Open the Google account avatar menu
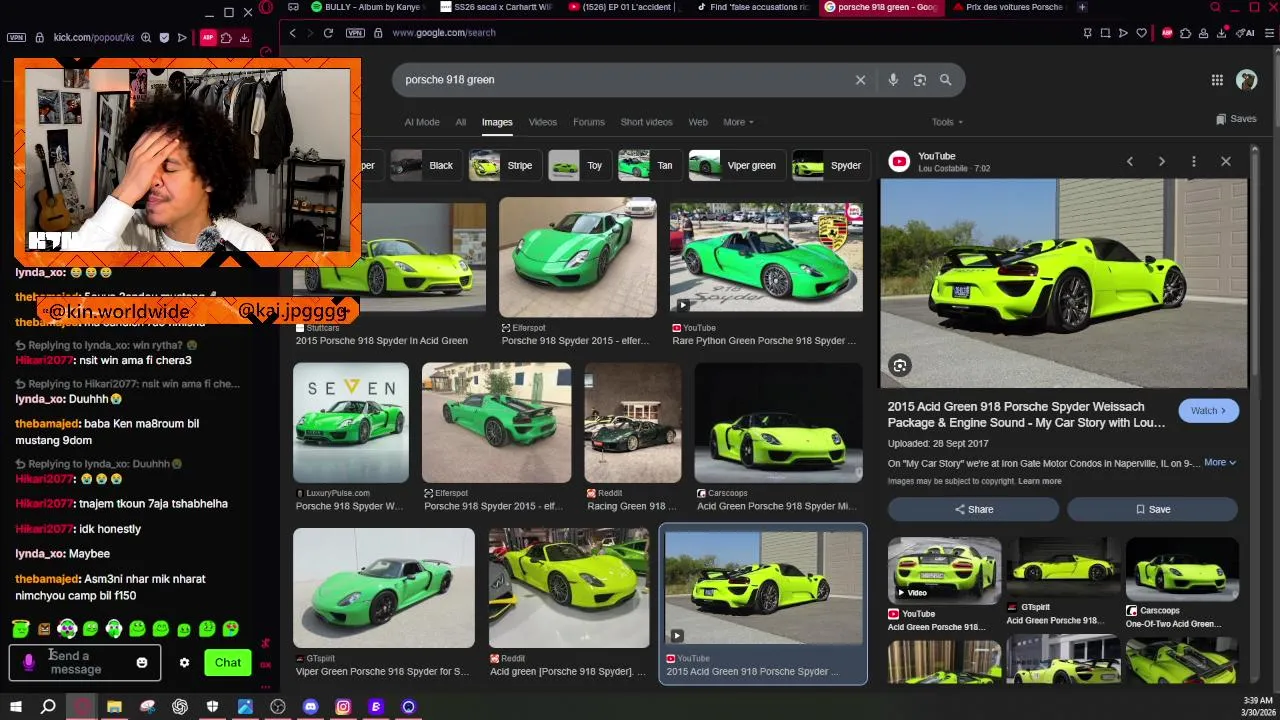This screenshot has height=720, width=1280. [x=1246, y=80]
